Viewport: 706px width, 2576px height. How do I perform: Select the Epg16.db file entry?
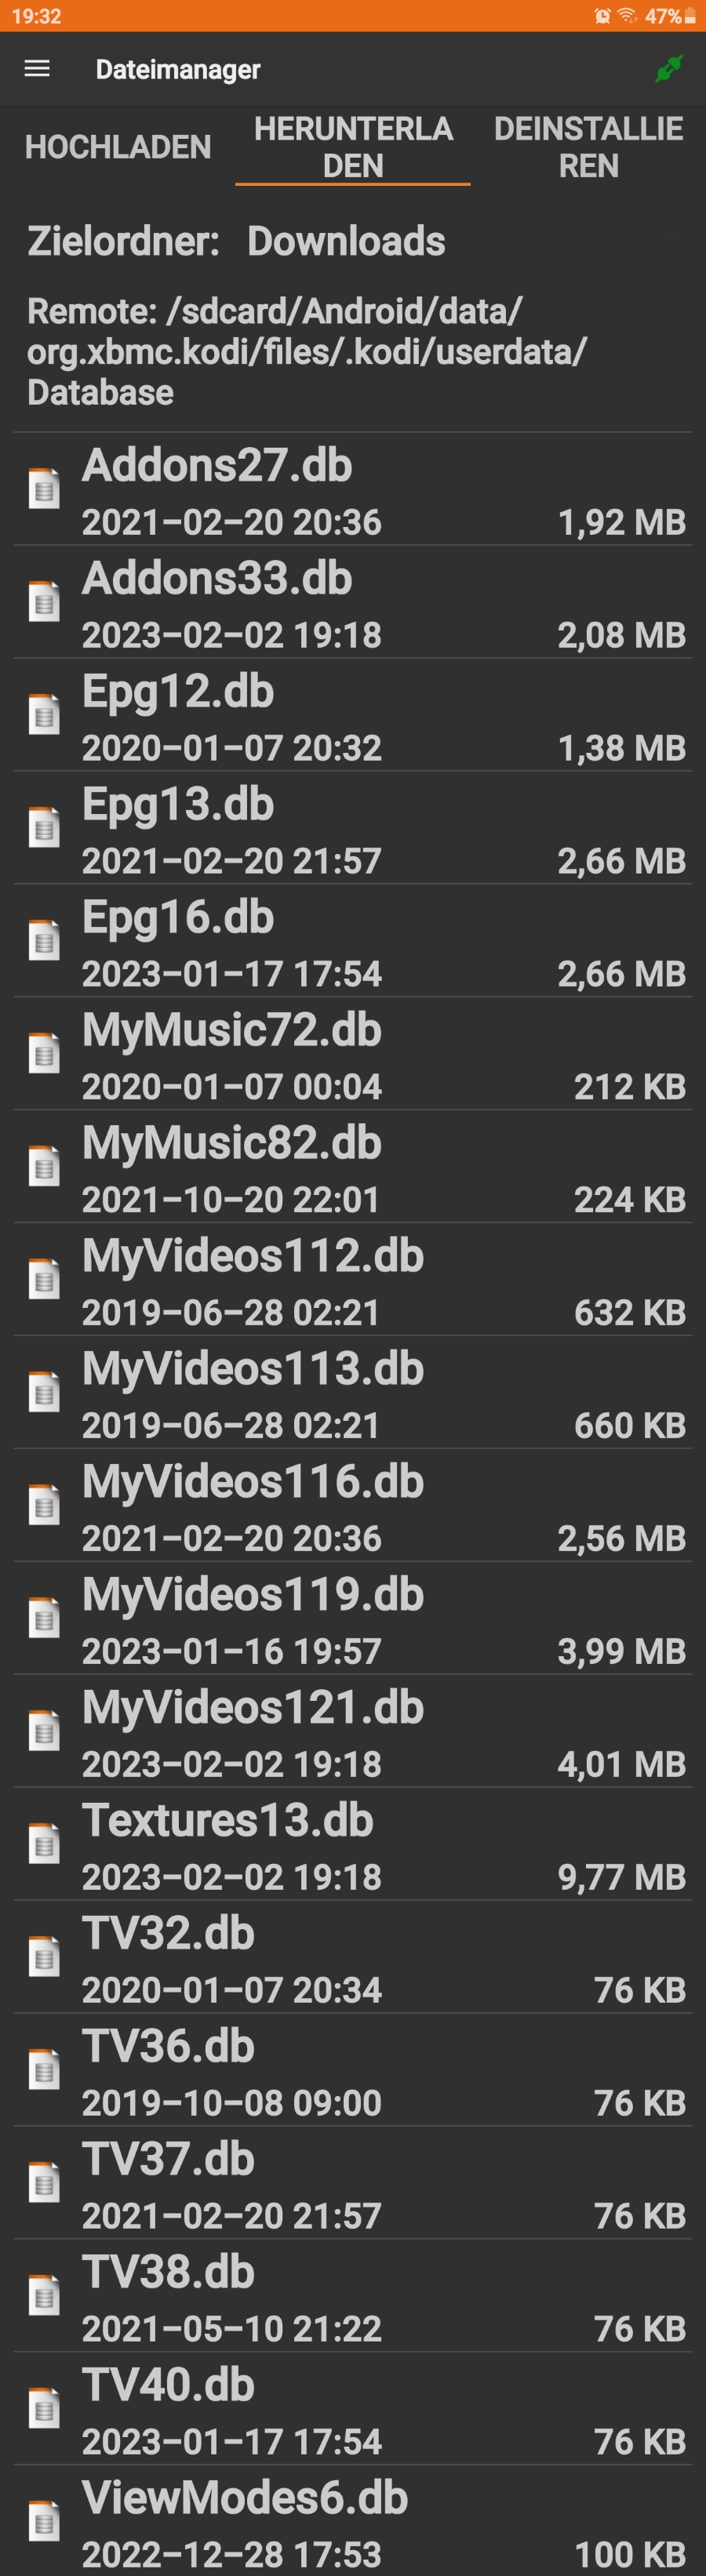(x=353, y=941)
